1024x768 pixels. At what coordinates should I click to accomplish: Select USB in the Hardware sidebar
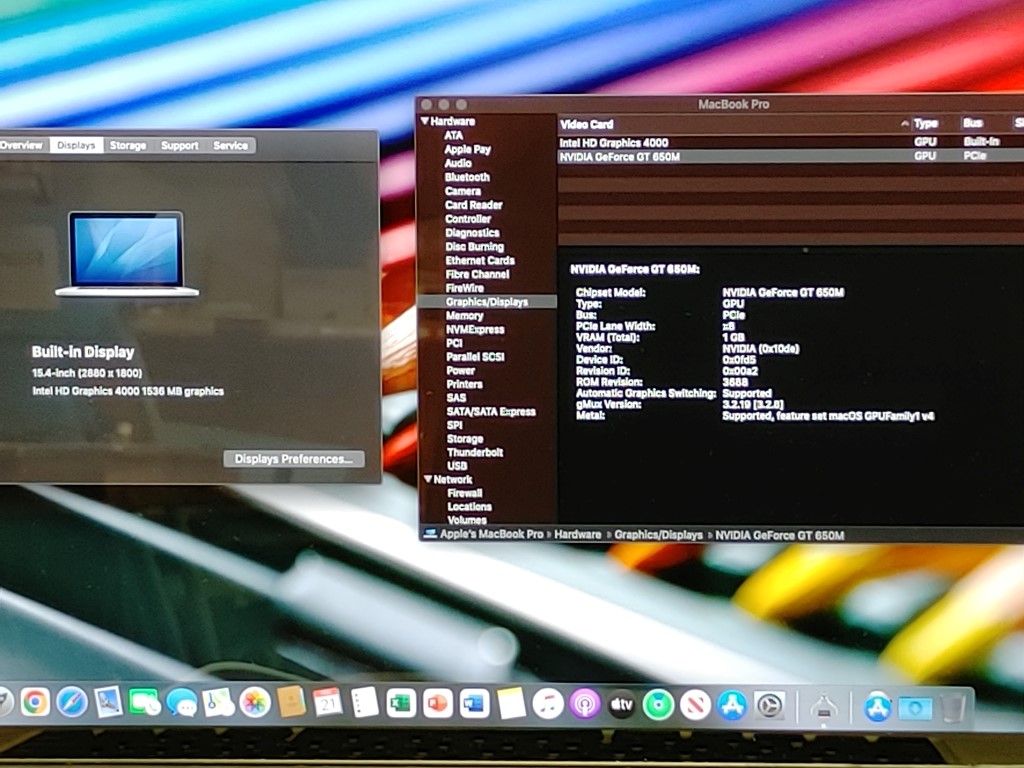(x=457, y=466)
